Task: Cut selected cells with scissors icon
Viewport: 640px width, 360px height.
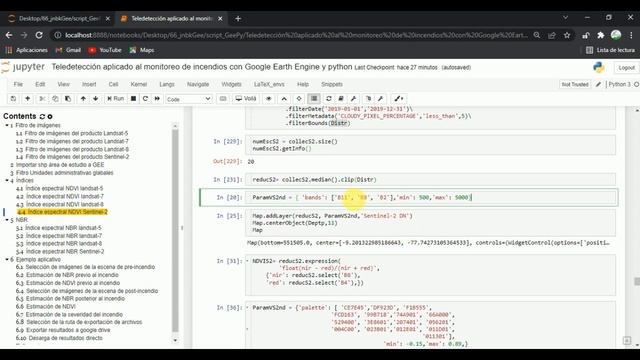Action: 42,99
